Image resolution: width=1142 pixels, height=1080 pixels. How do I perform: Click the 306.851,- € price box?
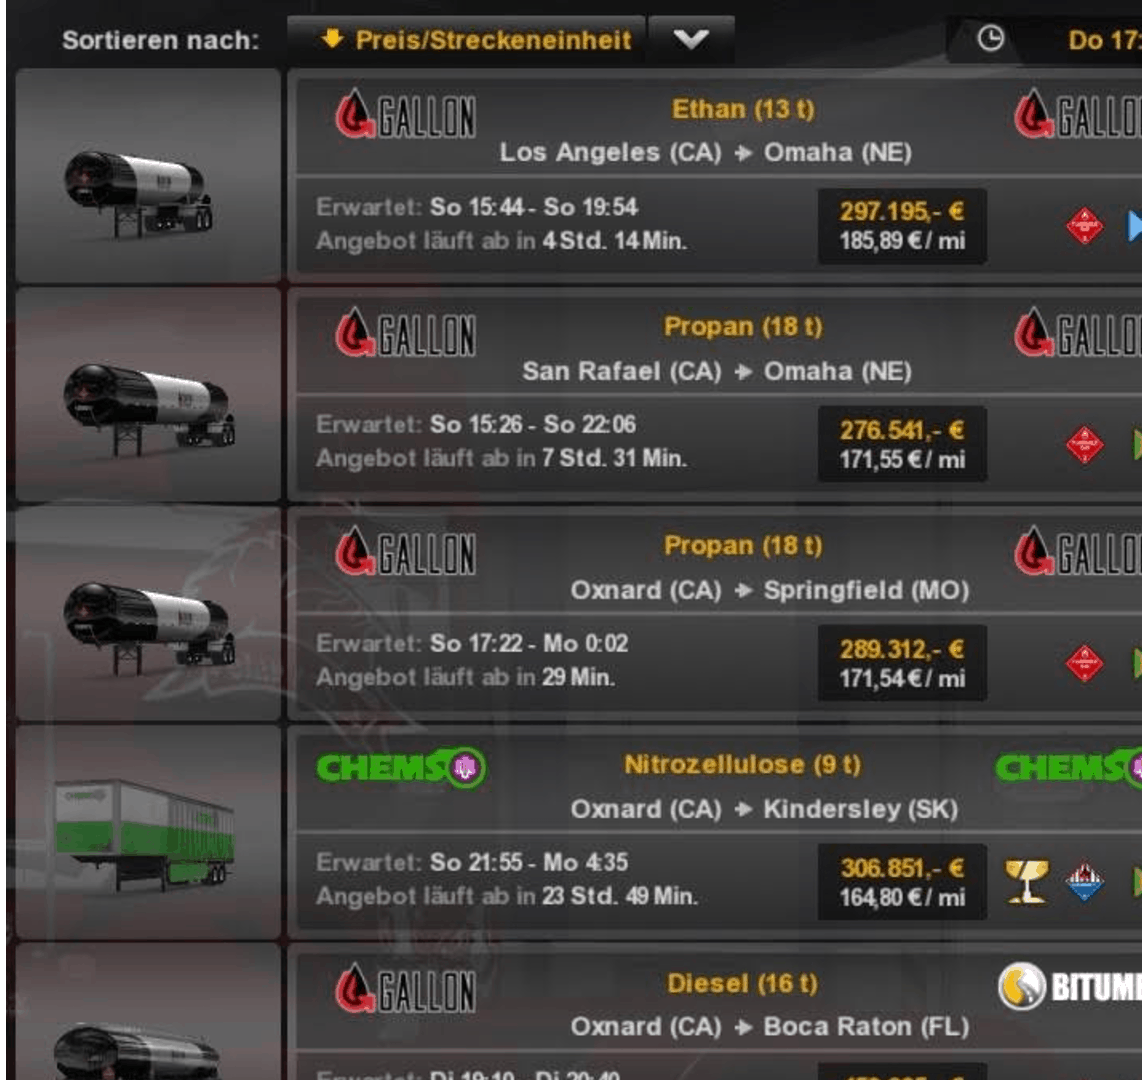[x=902, y=882]
